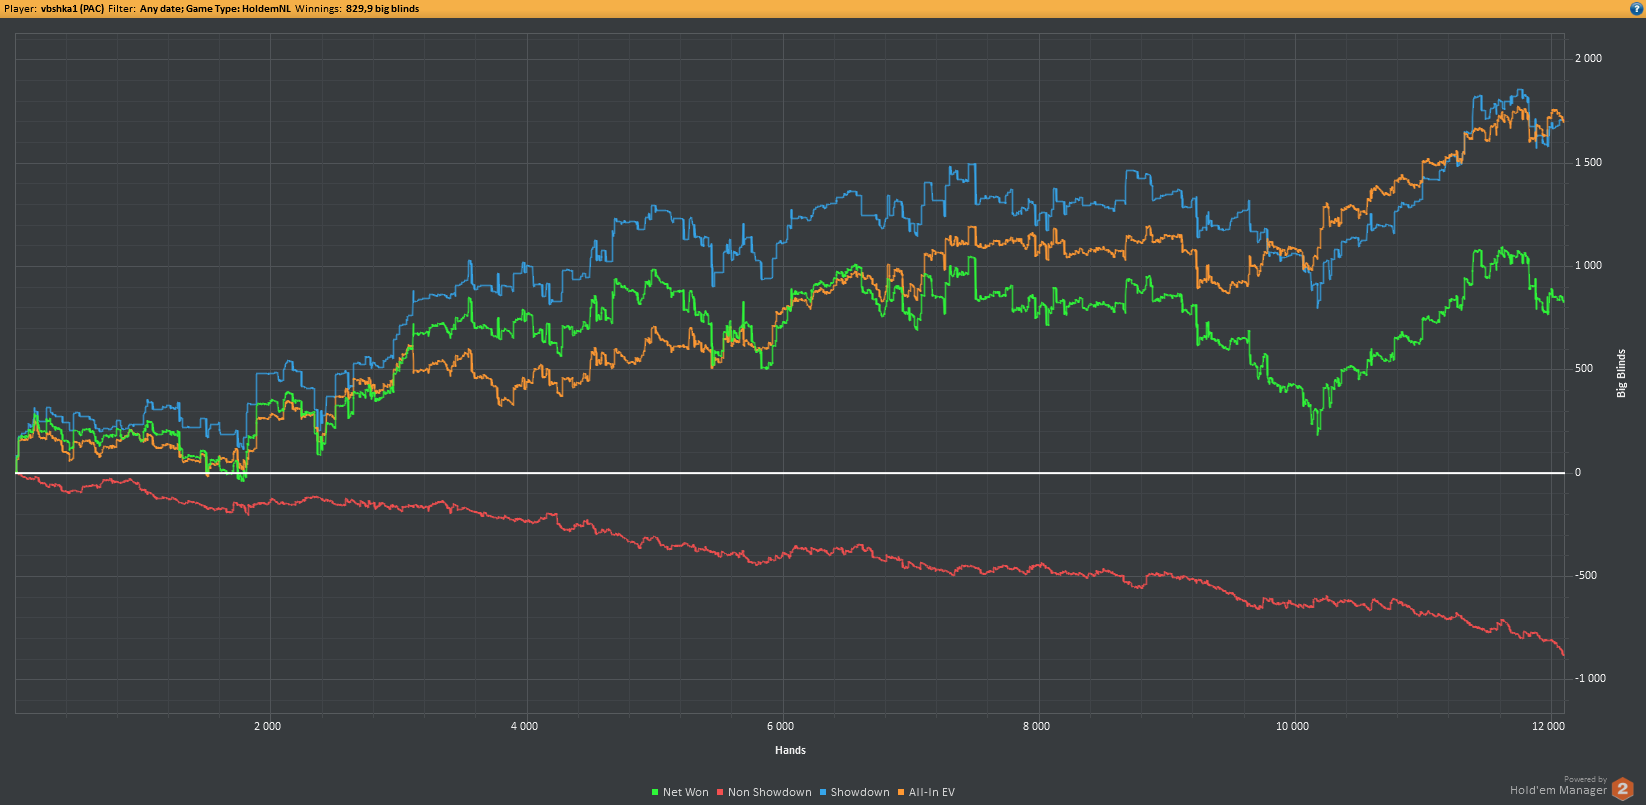Click the 6 000 tick on the Hands axis

(780, 726)
